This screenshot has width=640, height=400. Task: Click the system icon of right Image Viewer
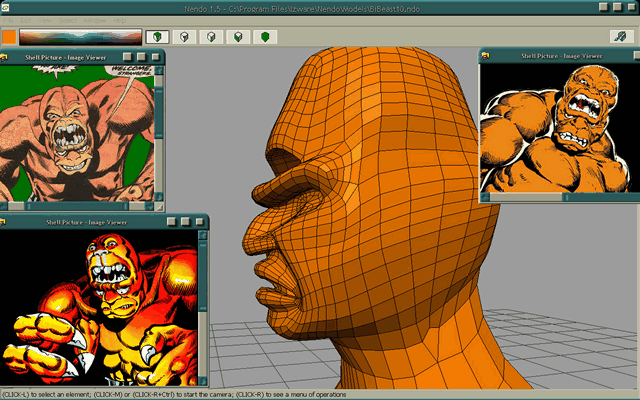485,56
